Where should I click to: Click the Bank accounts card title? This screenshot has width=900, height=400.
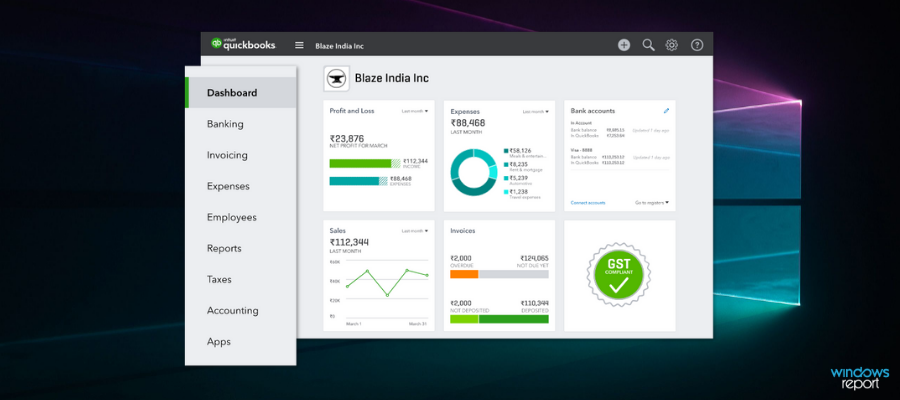tap(593, 111)
